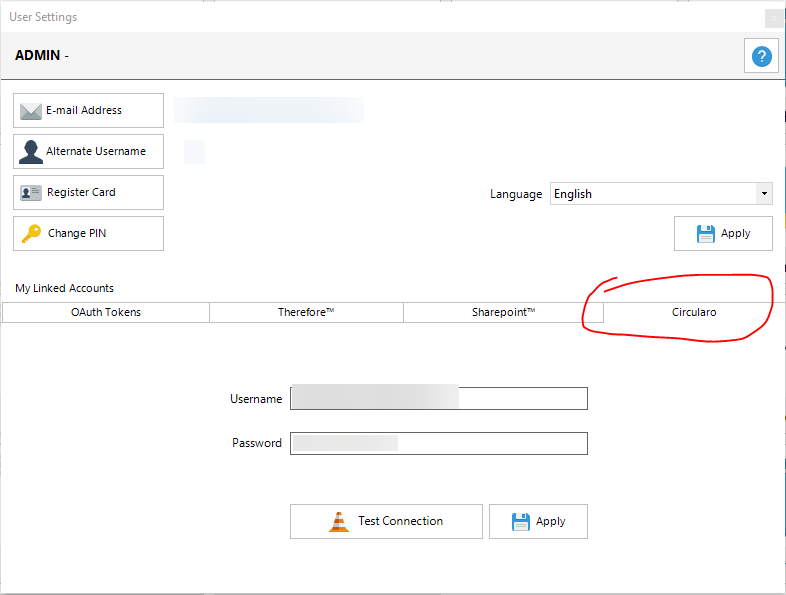Screen dimensions: 786x595
Task: Open the Language combo box showing English
Action: pyautogui.click(x=653, y=194)
